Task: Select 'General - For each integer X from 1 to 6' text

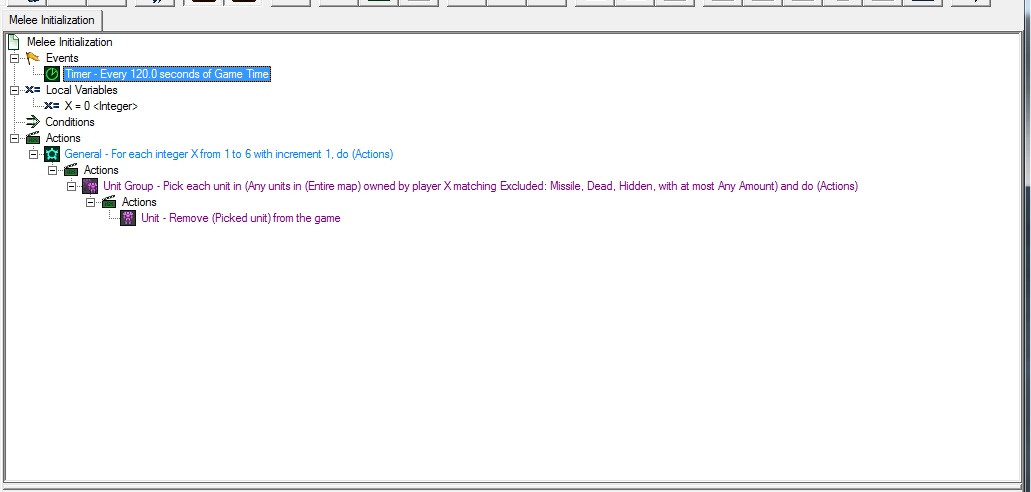Action: [229, 154]
